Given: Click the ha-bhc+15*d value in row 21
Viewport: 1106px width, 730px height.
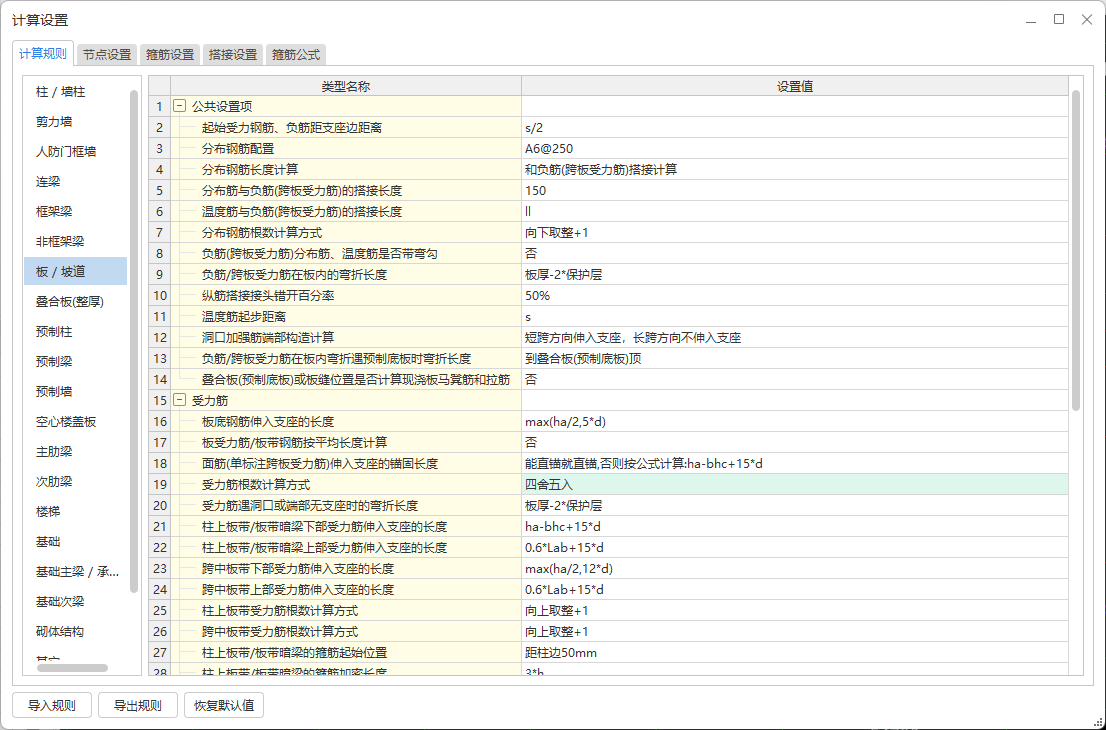Looking at the screenshot, I should pyautogui.click(x=795, y=527).
